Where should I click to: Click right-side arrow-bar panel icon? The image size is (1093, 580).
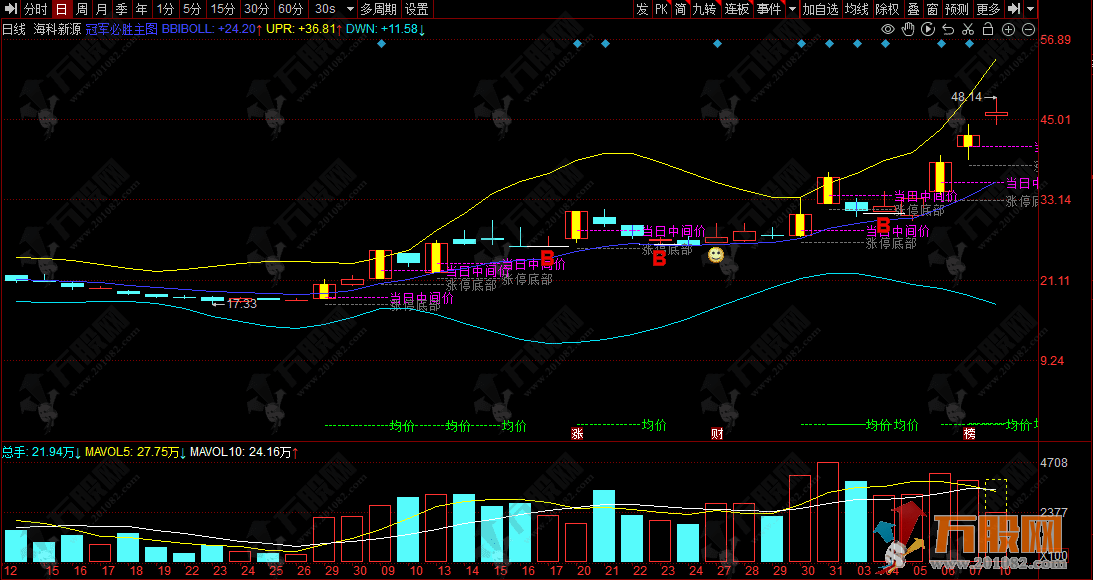[x=1013, y=9]
